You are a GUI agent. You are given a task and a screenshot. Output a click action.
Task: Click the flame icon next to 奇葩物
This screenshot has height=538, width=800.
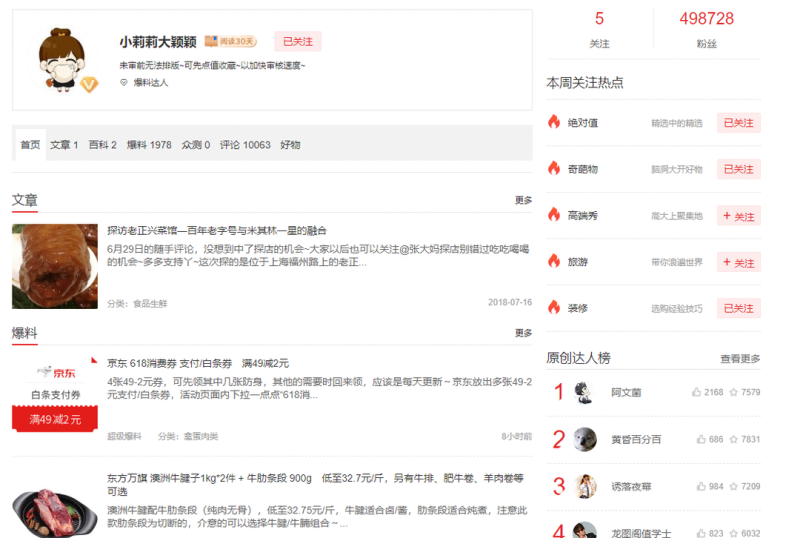[554, 168]
